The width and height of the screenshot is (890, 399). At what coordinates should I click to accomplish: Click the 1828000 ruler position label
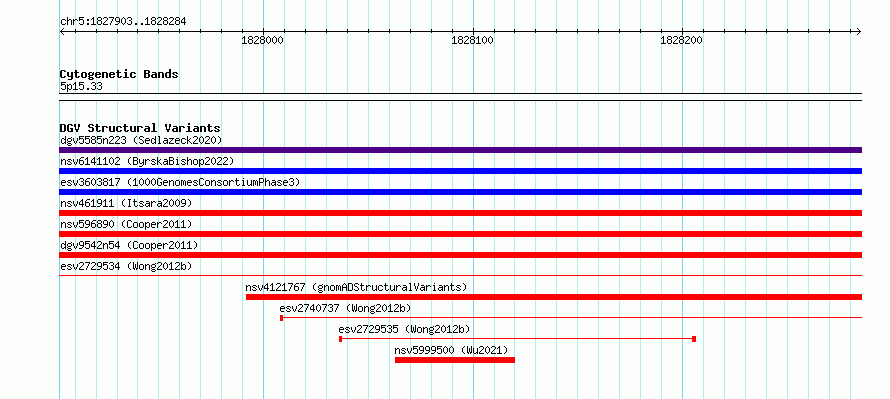[x=262, y=40]
